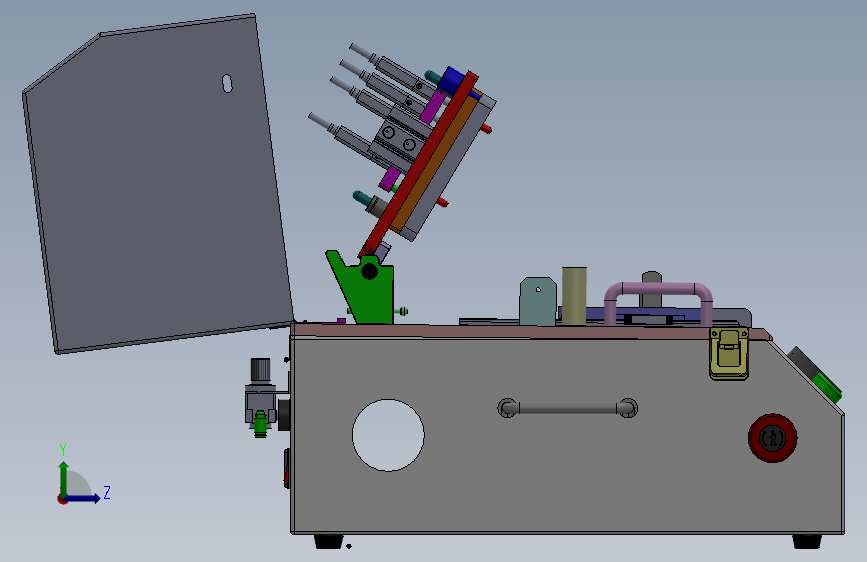867x562 pixels.
Task: Pick the red switch on the rear lower edge
Action: point(286,469)
